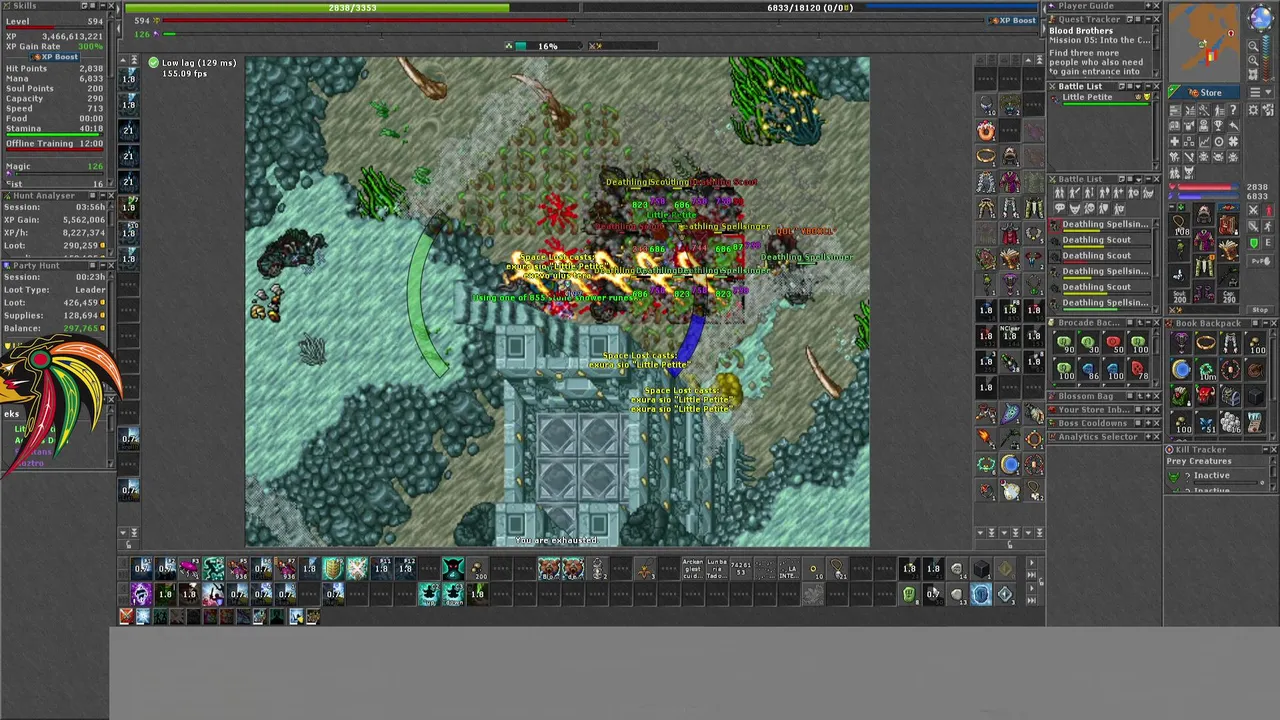Click the mushroom item hotkey showing 200
Screen dimensions: 1280x720
(477, 570)
